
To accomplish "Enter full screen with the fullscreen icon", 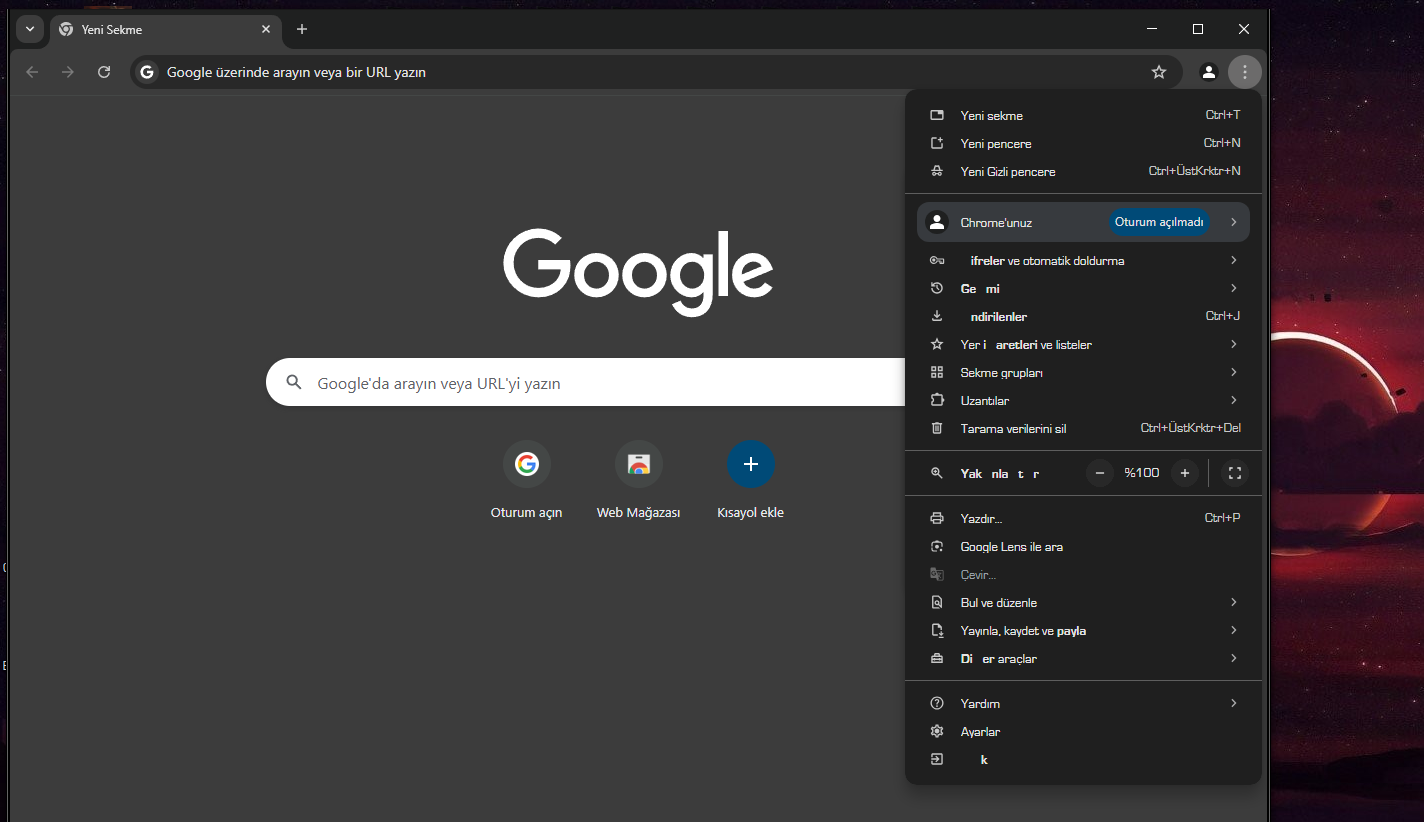I will click(1235, 473).
